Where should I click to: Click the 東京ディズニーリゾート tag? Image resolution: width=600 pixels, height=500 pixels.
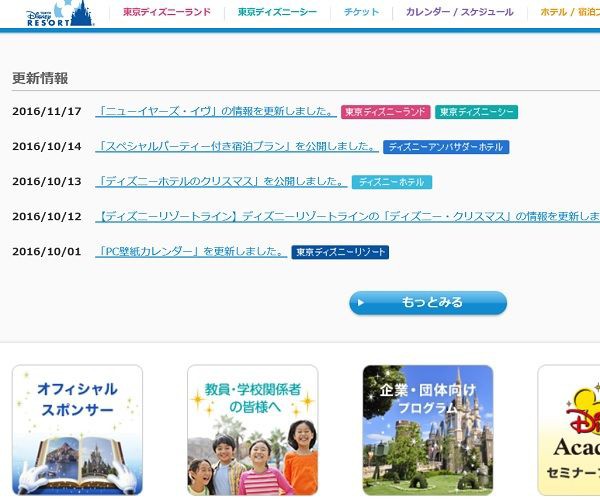(340, 252)
